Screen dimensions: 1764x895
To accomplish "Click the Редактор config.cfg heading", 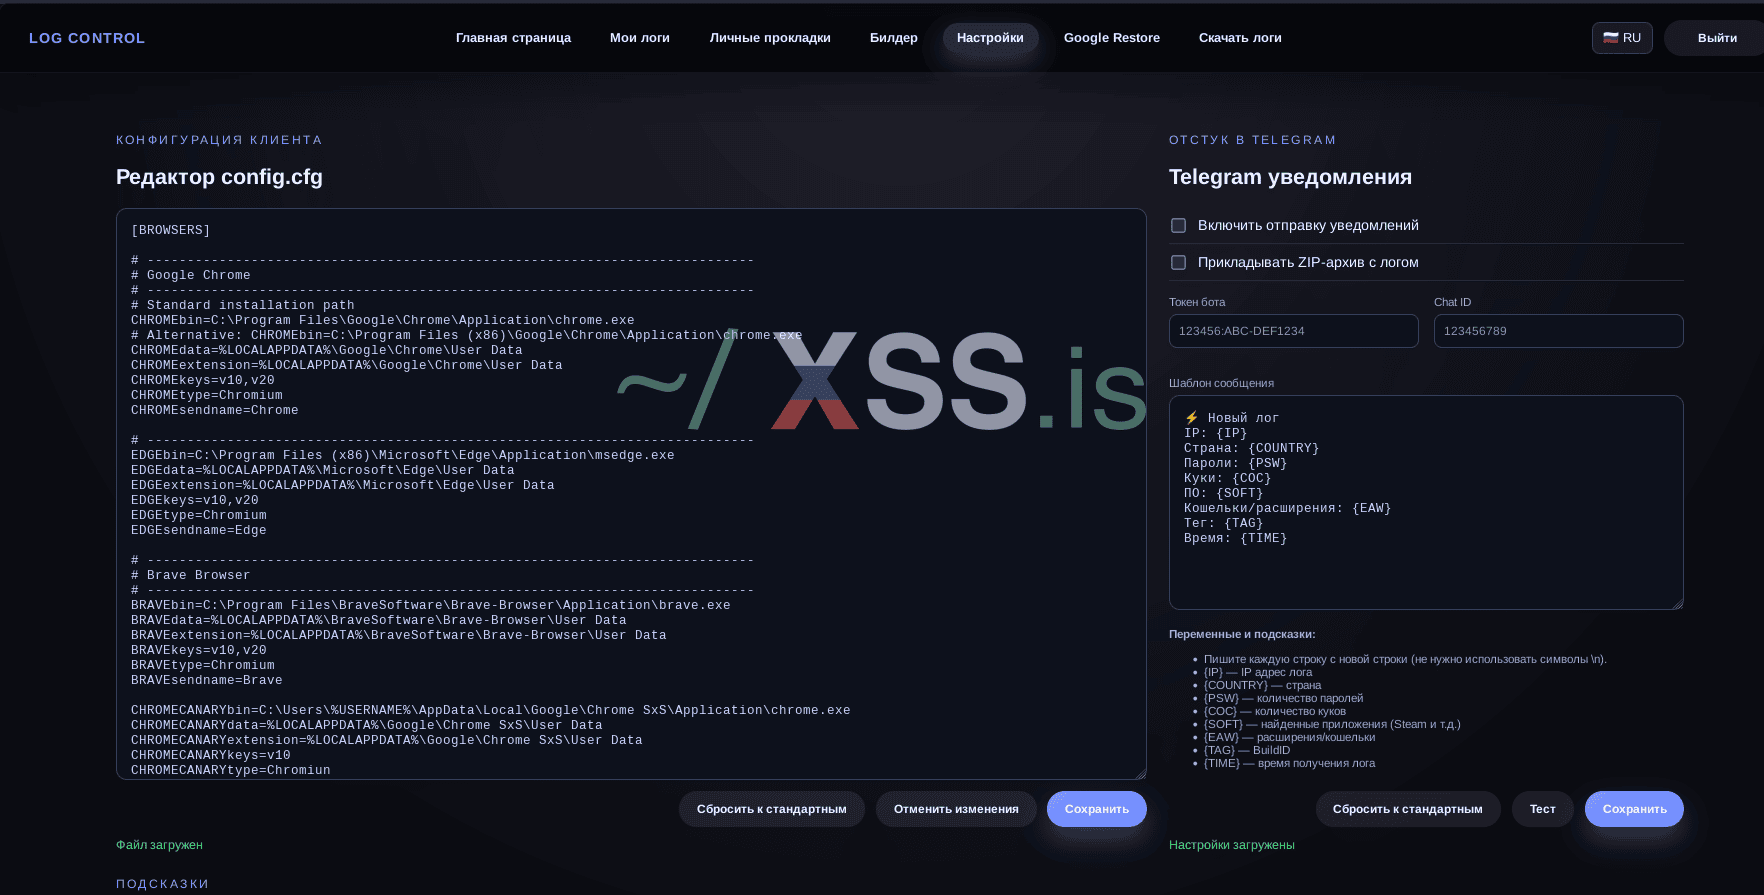I will tap(219, 177).
